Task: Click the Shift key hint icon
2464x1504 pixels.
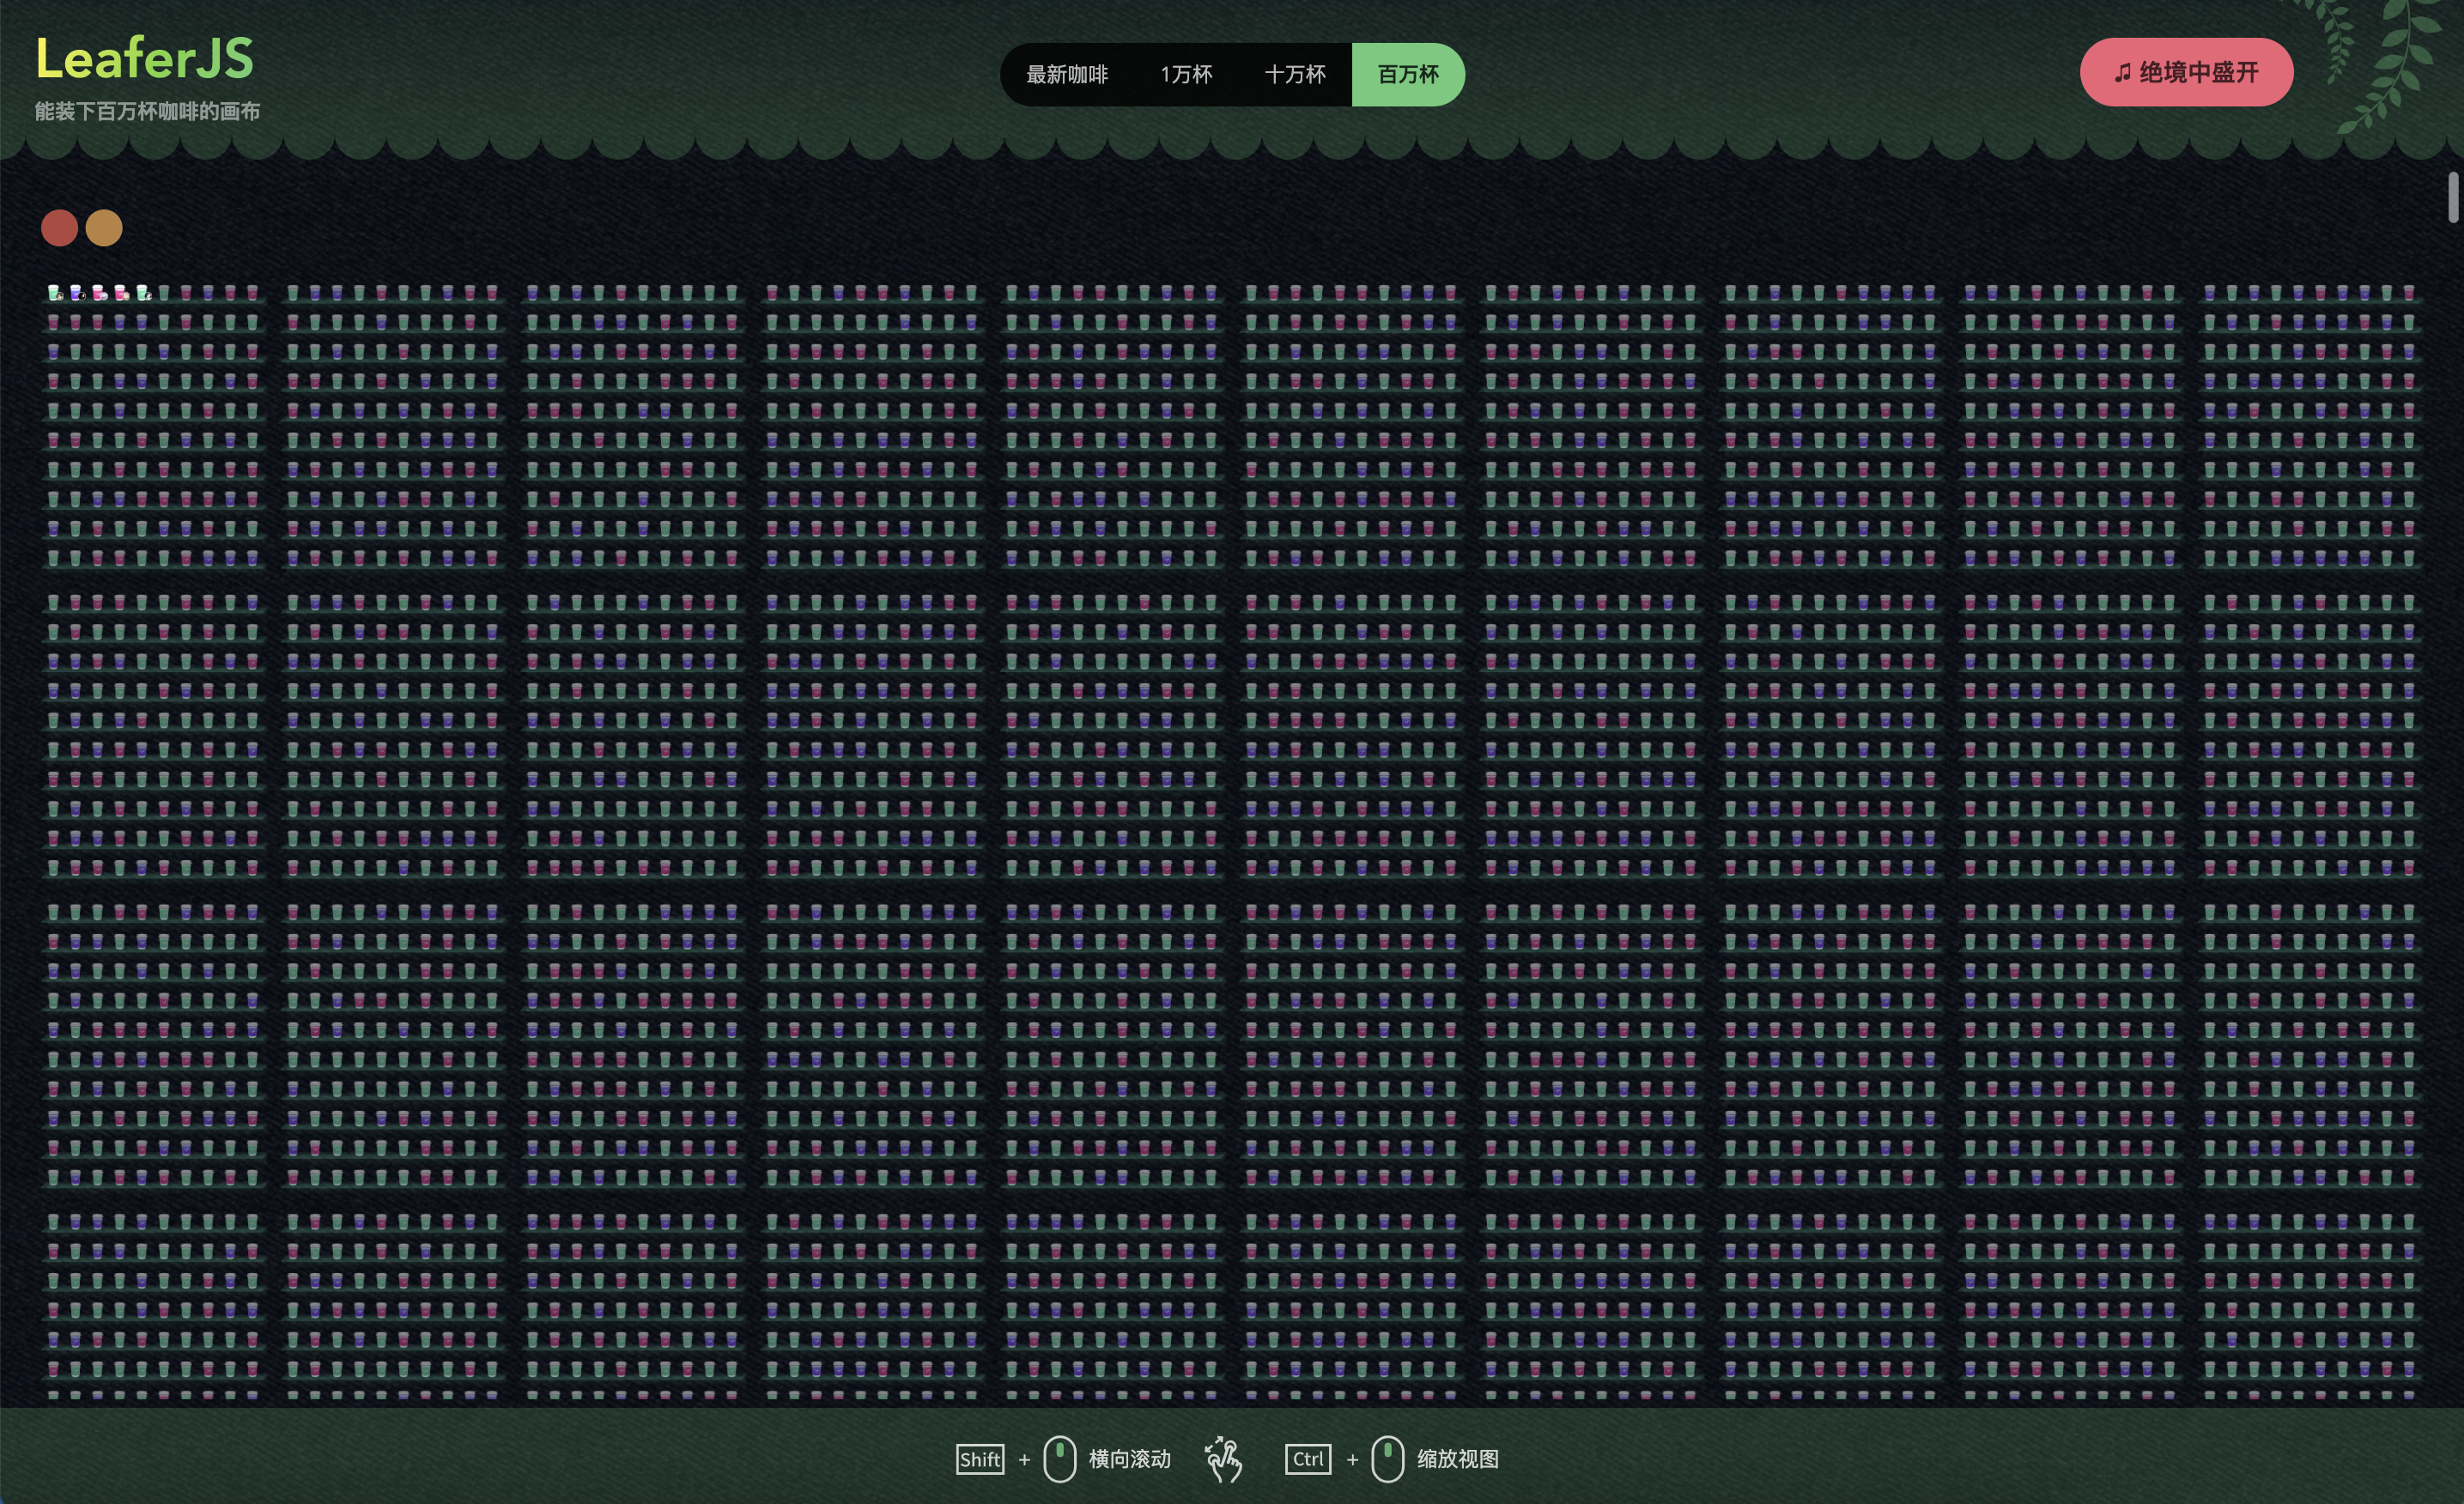Action: pyautogui.click(x=980, y=1459)
